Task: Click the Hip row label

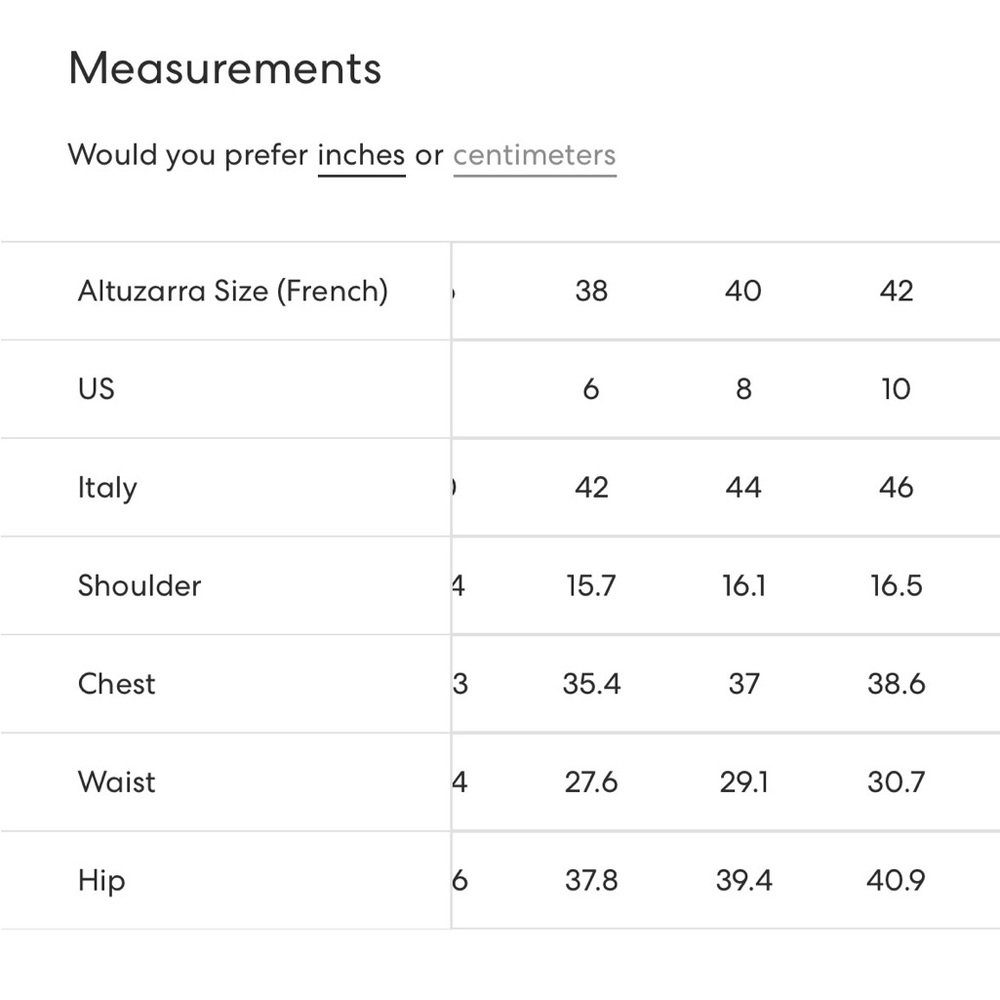Action: tap(102, 881)
